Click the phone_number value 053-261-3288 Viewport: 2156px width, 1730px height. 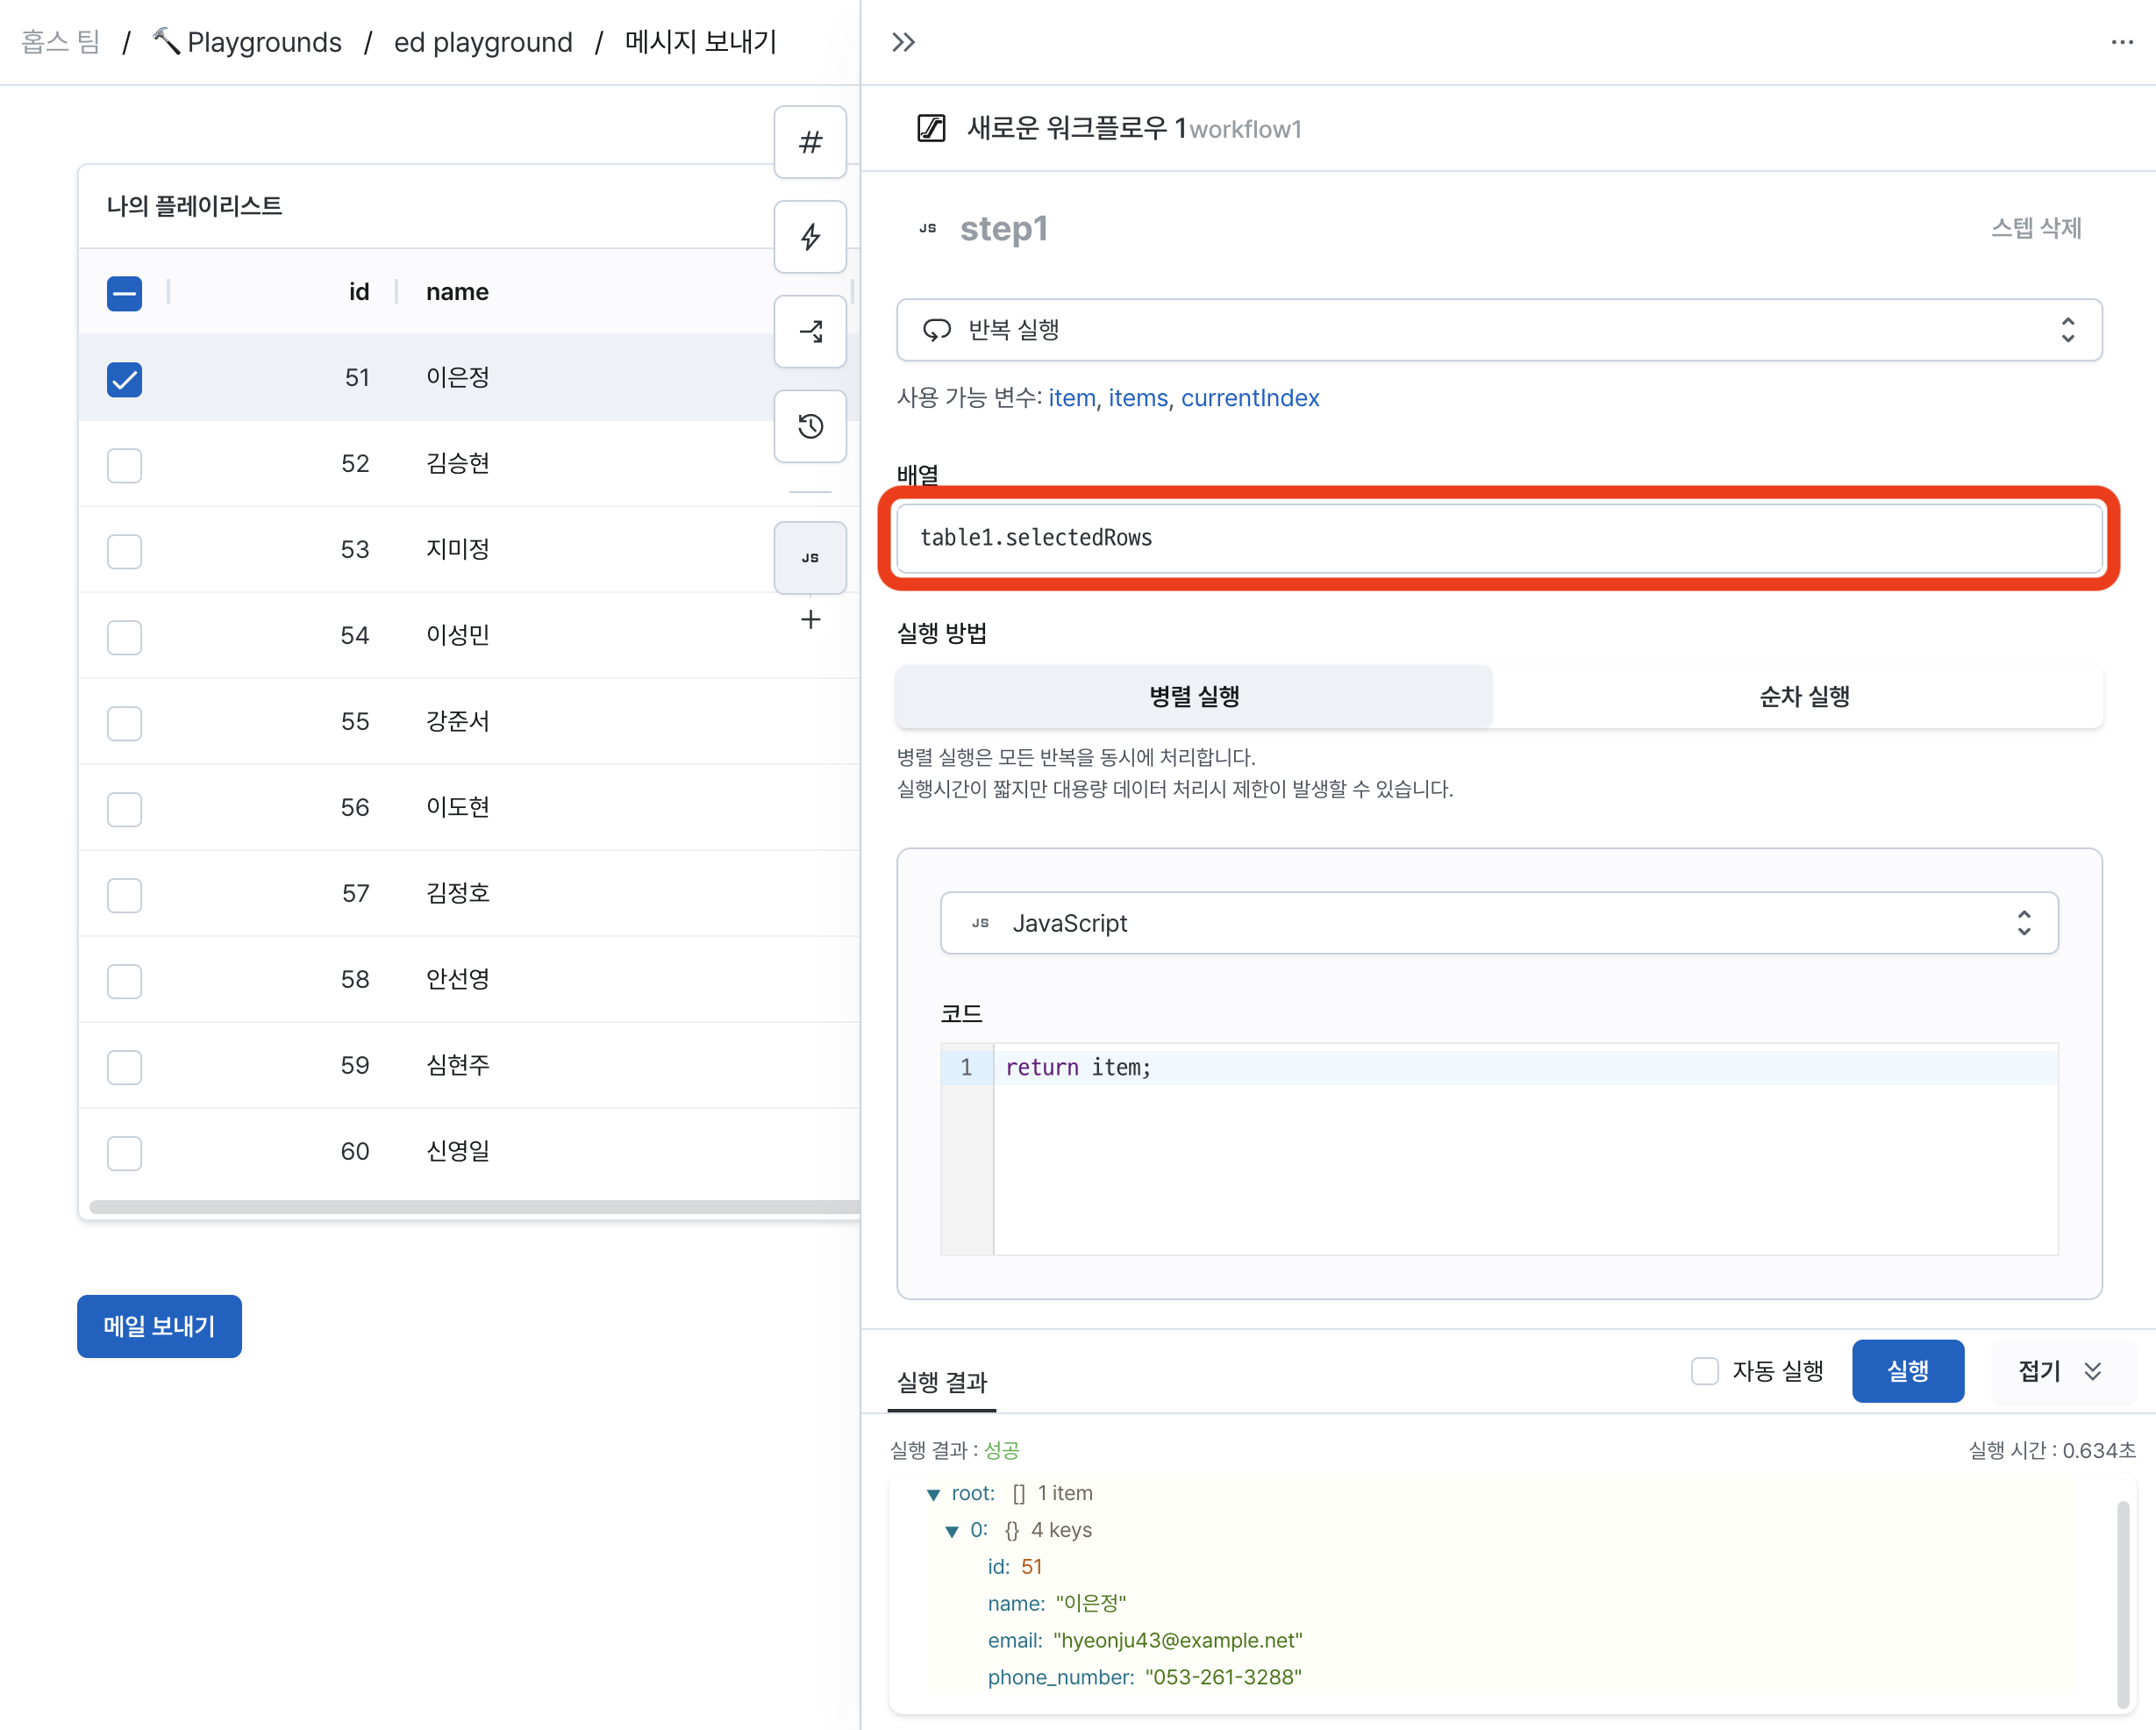click(1223, 1678)
